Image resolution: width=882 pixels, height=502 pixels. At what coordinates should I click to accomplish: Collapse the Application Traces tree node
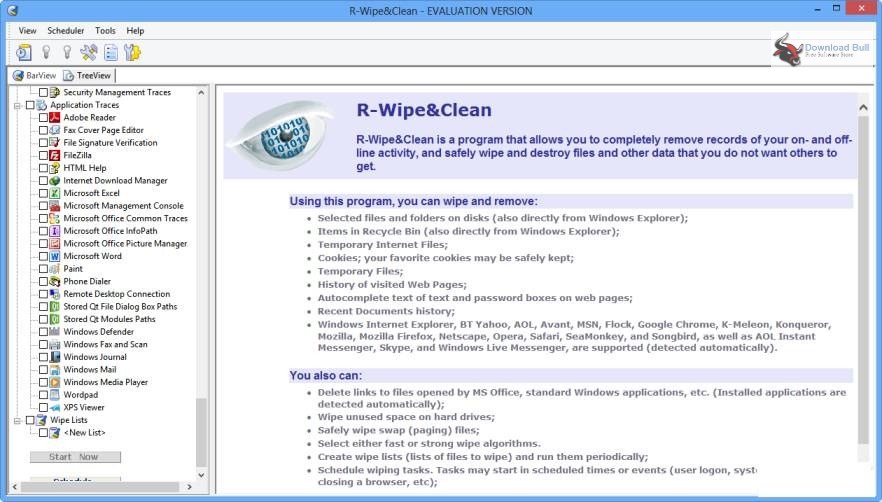click(x=17, y=105)
